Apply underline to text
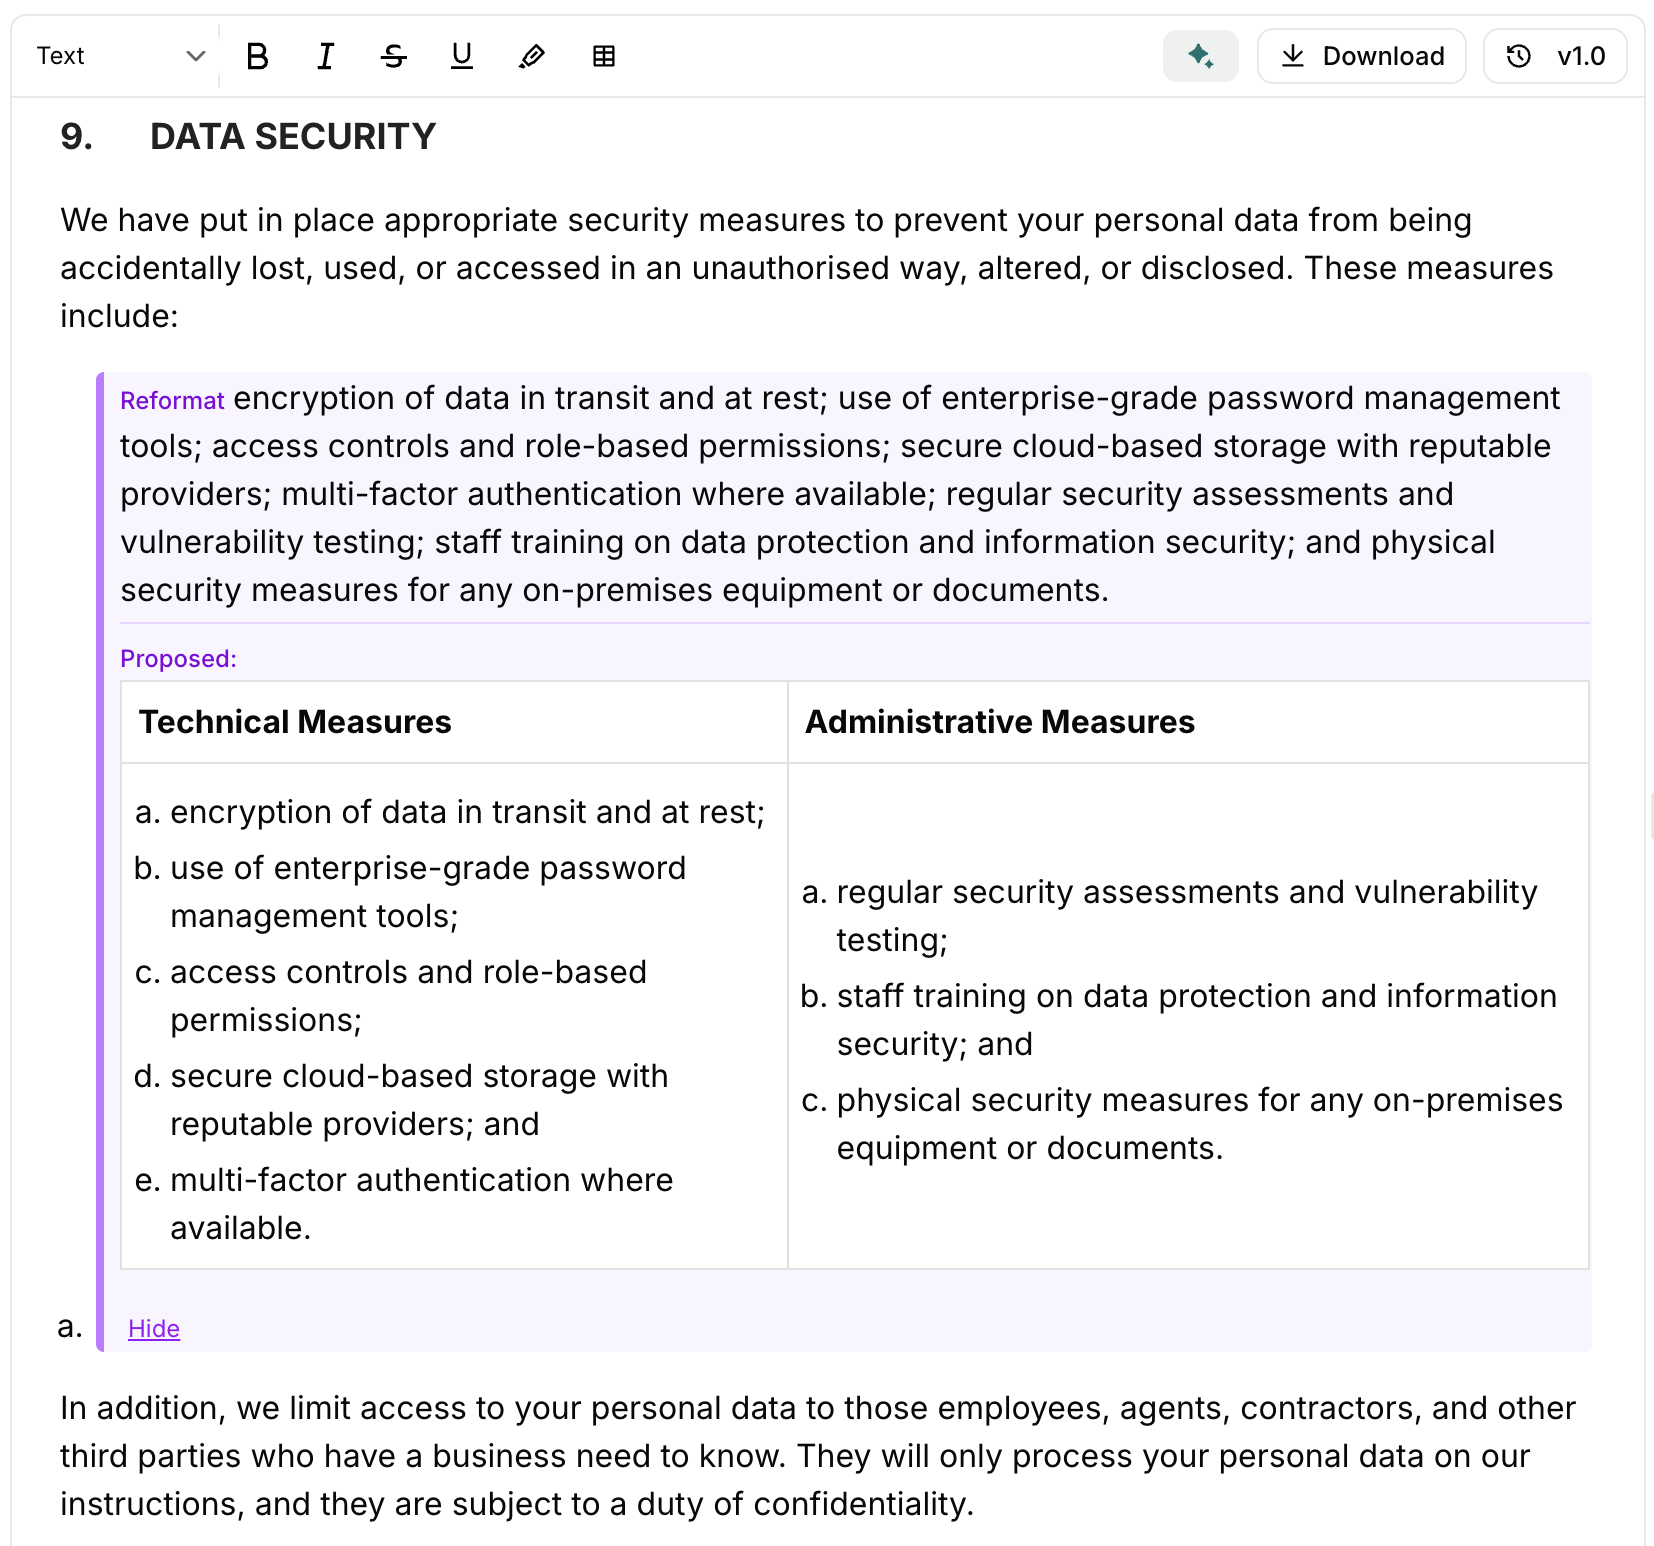1654x1546 pixels. pos(461,57)
